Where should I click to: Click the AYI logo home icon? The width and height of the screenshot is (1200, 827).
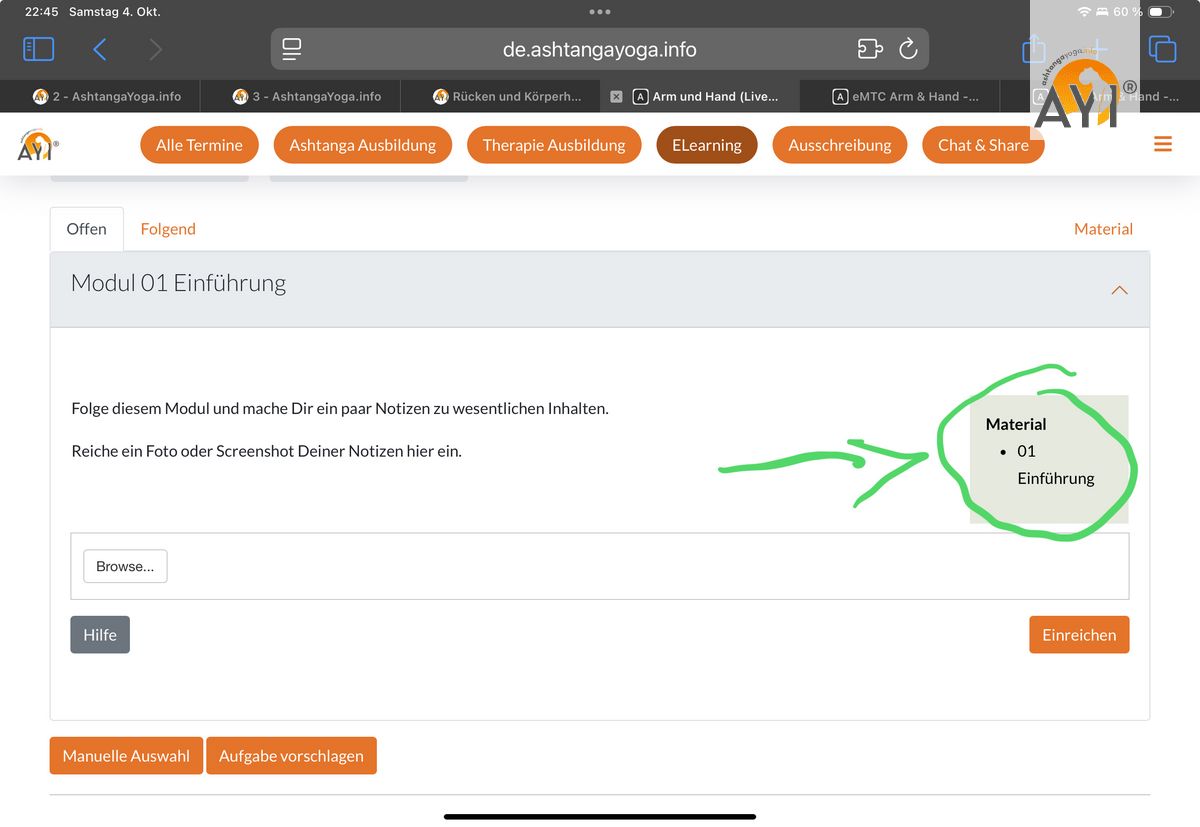tap(38, 145)
